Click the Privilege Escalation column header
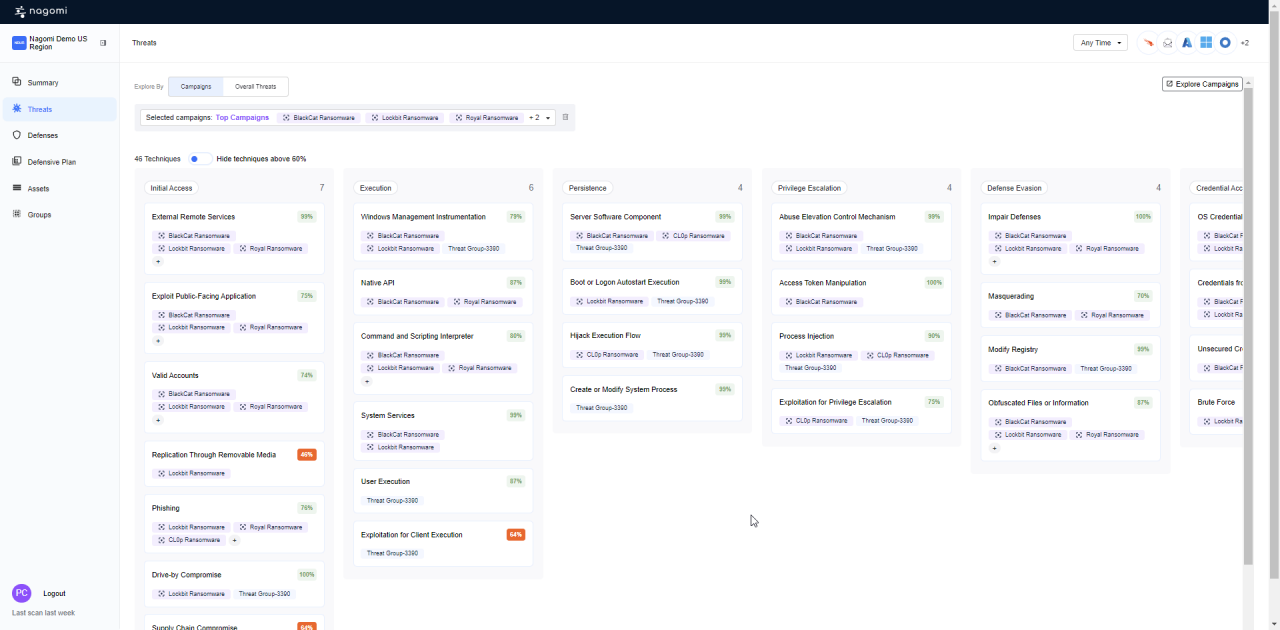The height and width of the screenshot is (630, 1280). tap(809, 188)
